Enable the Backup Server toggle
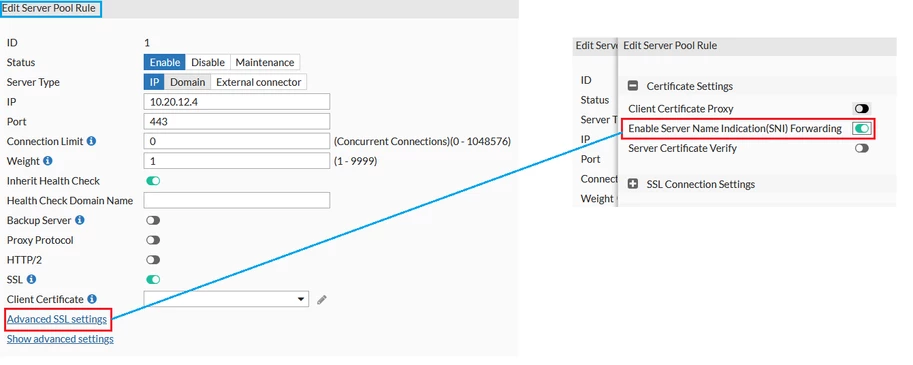Image resolution: width=913 pixels, height=365 pixels. pos(153,221)
